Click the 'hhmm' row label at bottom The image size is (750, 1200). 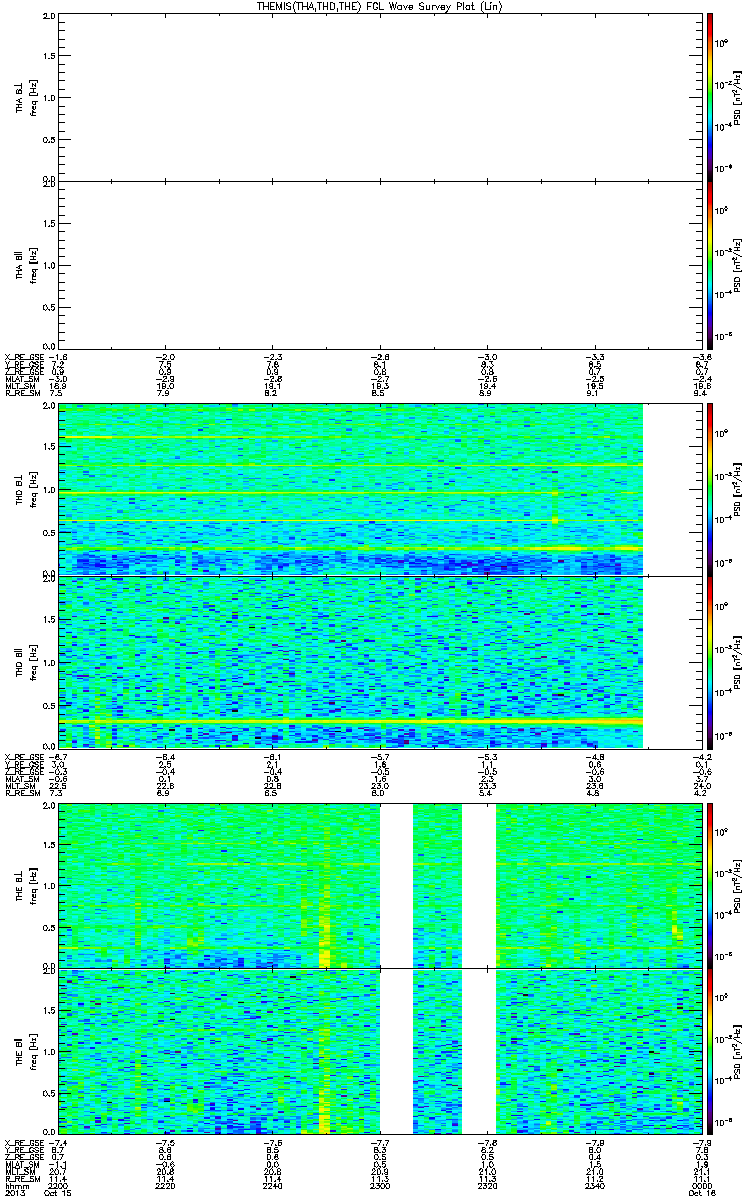pyautogui.click(x=15, y=1185)
